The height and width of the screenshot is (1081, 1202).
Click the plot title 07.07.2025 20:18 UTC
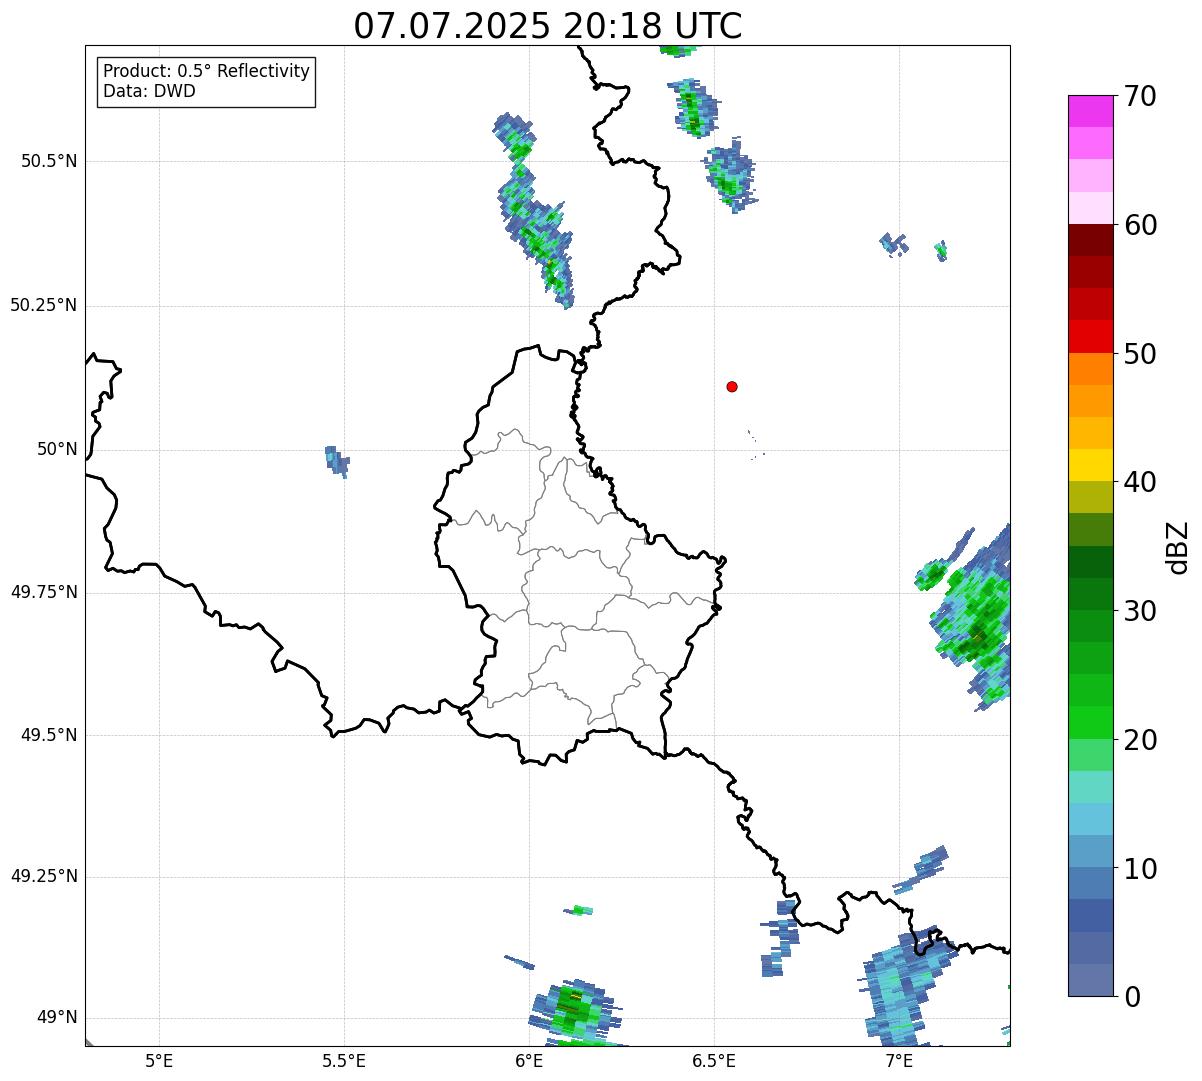point(548,25)
